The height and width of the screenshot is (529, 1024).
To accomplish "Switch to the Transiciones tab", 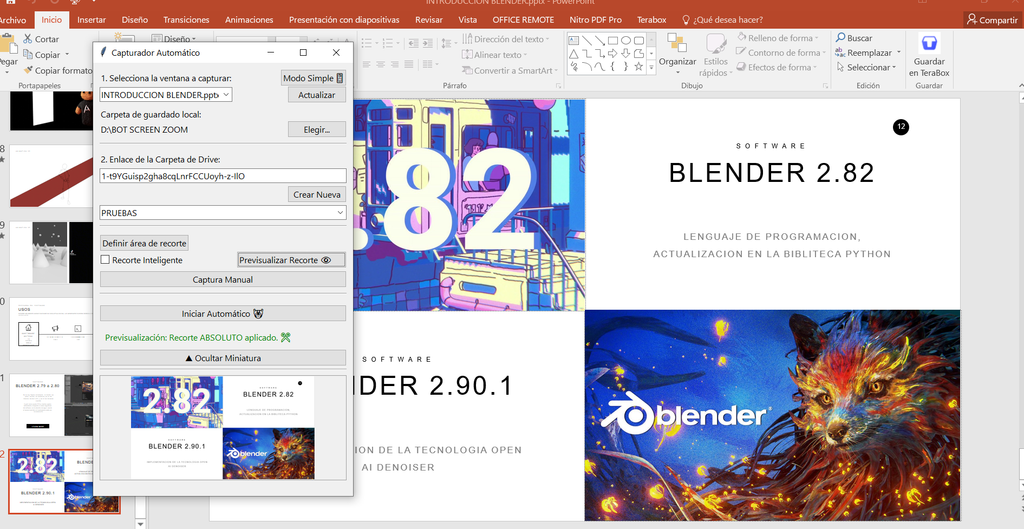I will [186, 20].
